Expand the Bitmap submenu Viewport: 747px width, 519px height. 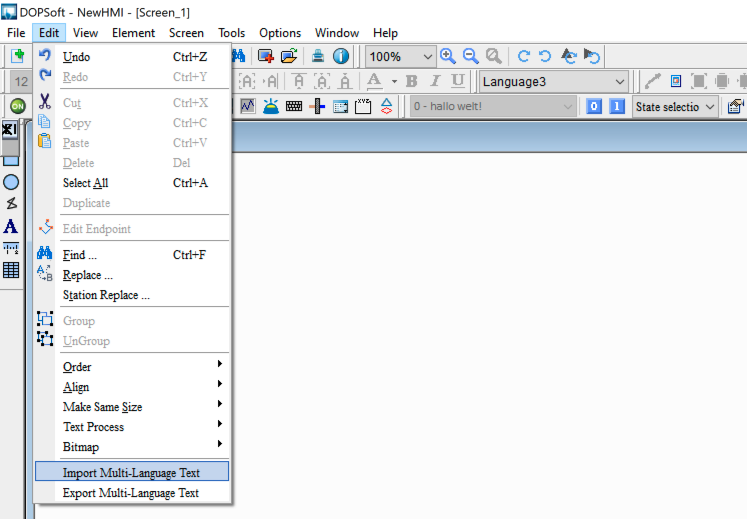point(132,447)
